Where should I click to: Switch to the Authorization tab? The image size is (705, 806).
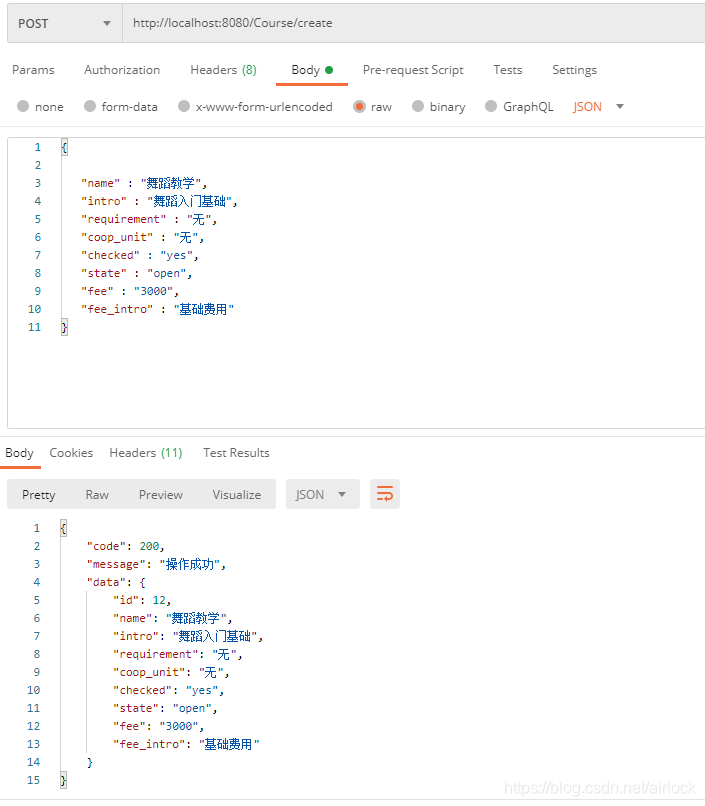[x=122, y=70]
